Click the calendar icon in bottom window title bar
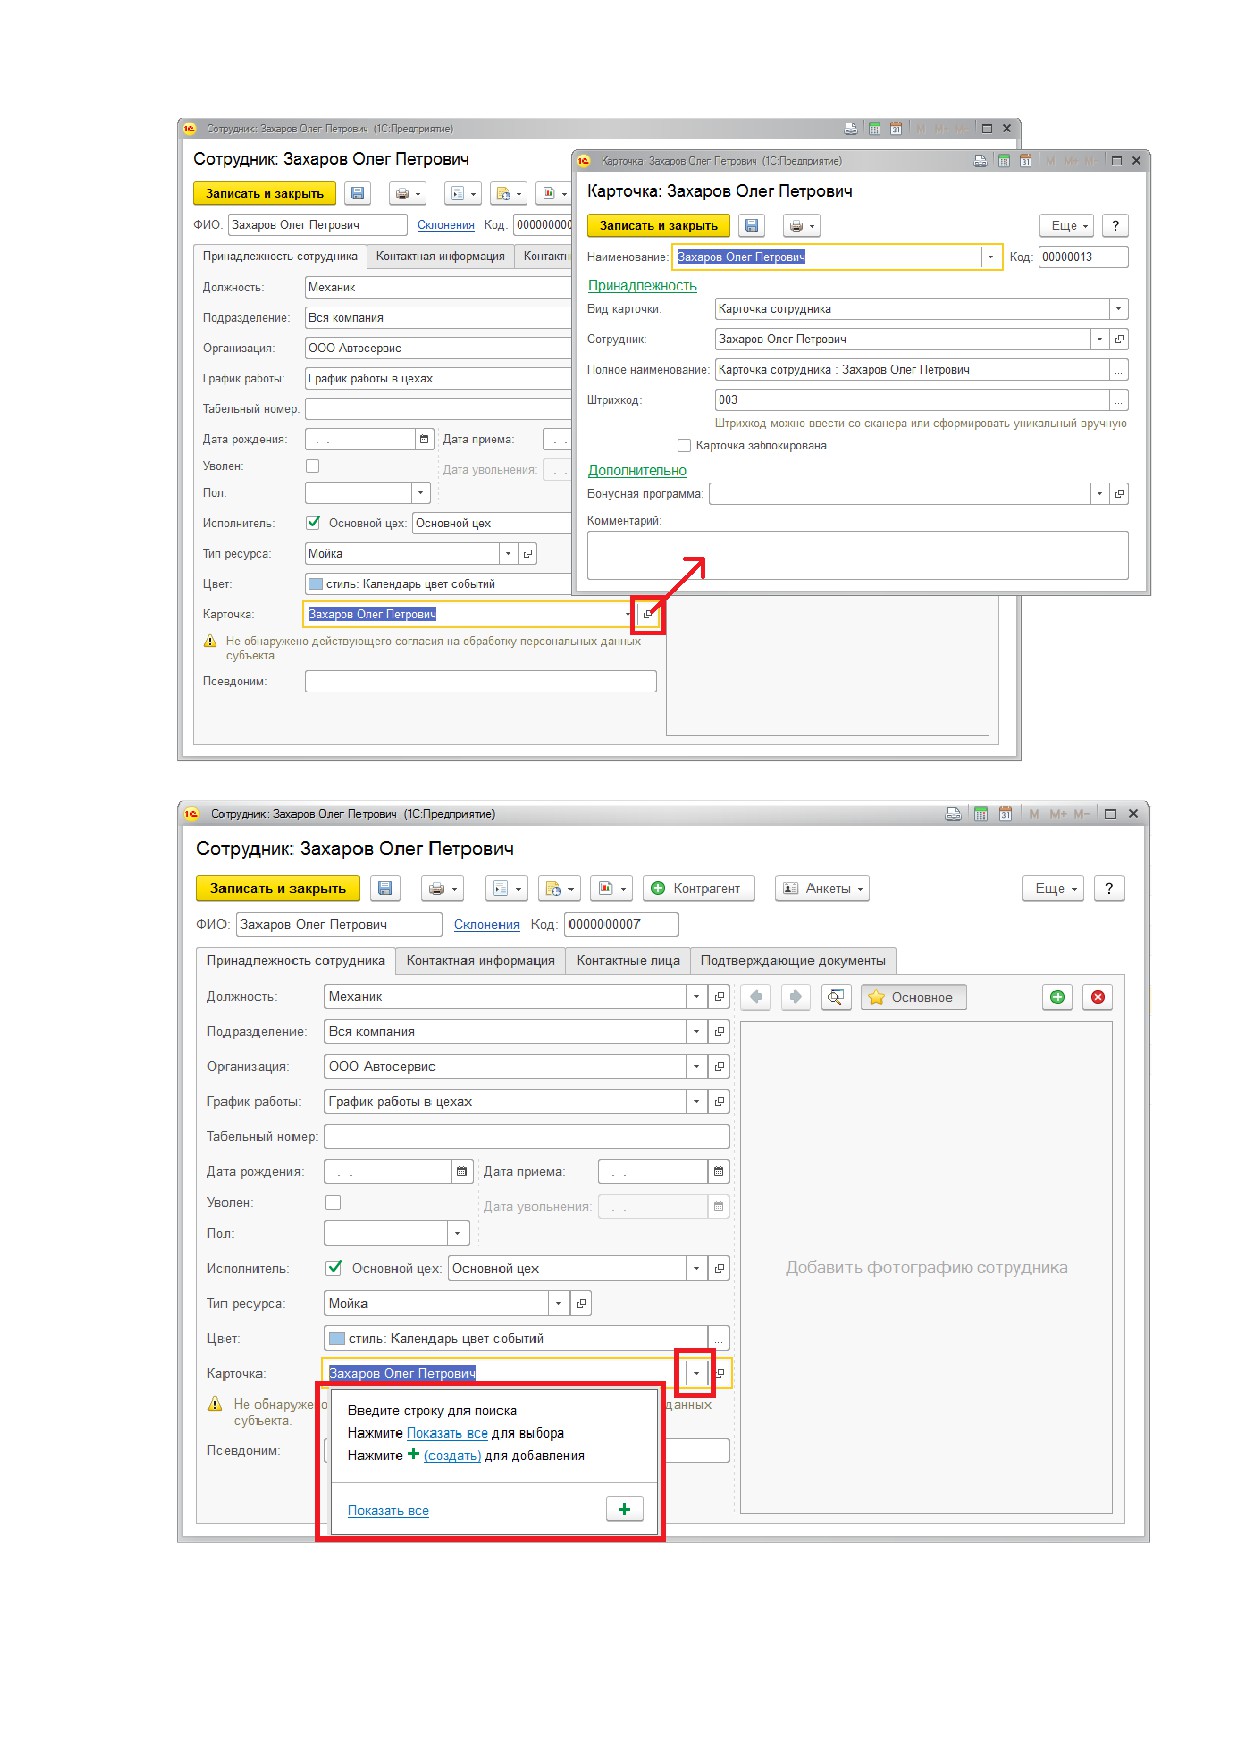The height and width of the screenshot is (1752, 1239). coord(1005,814)
